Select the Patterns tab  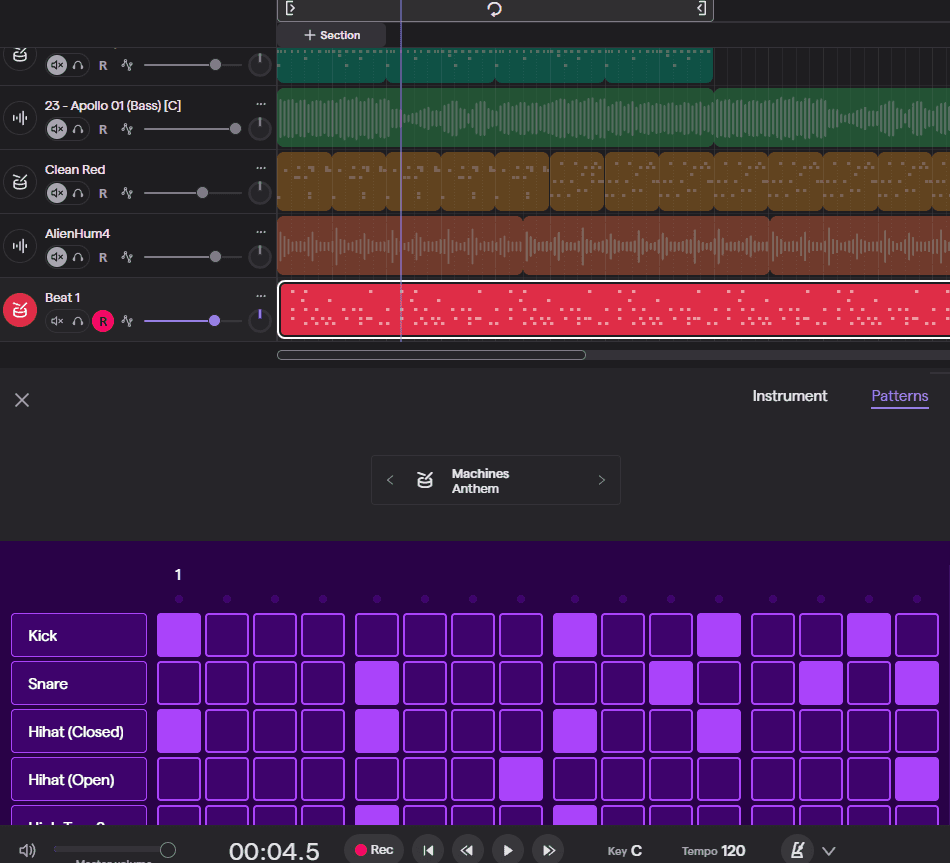(899, 396)
